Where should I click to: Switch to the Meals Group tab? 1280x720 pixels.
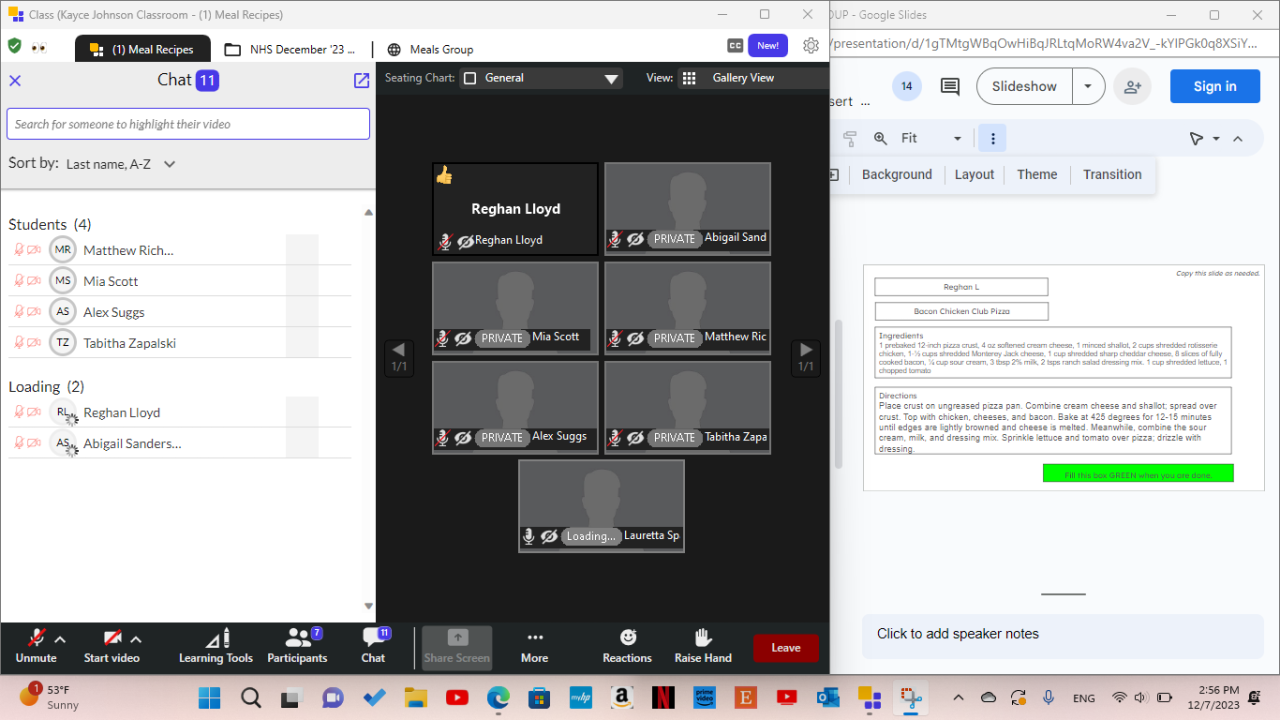coord(430,49)
